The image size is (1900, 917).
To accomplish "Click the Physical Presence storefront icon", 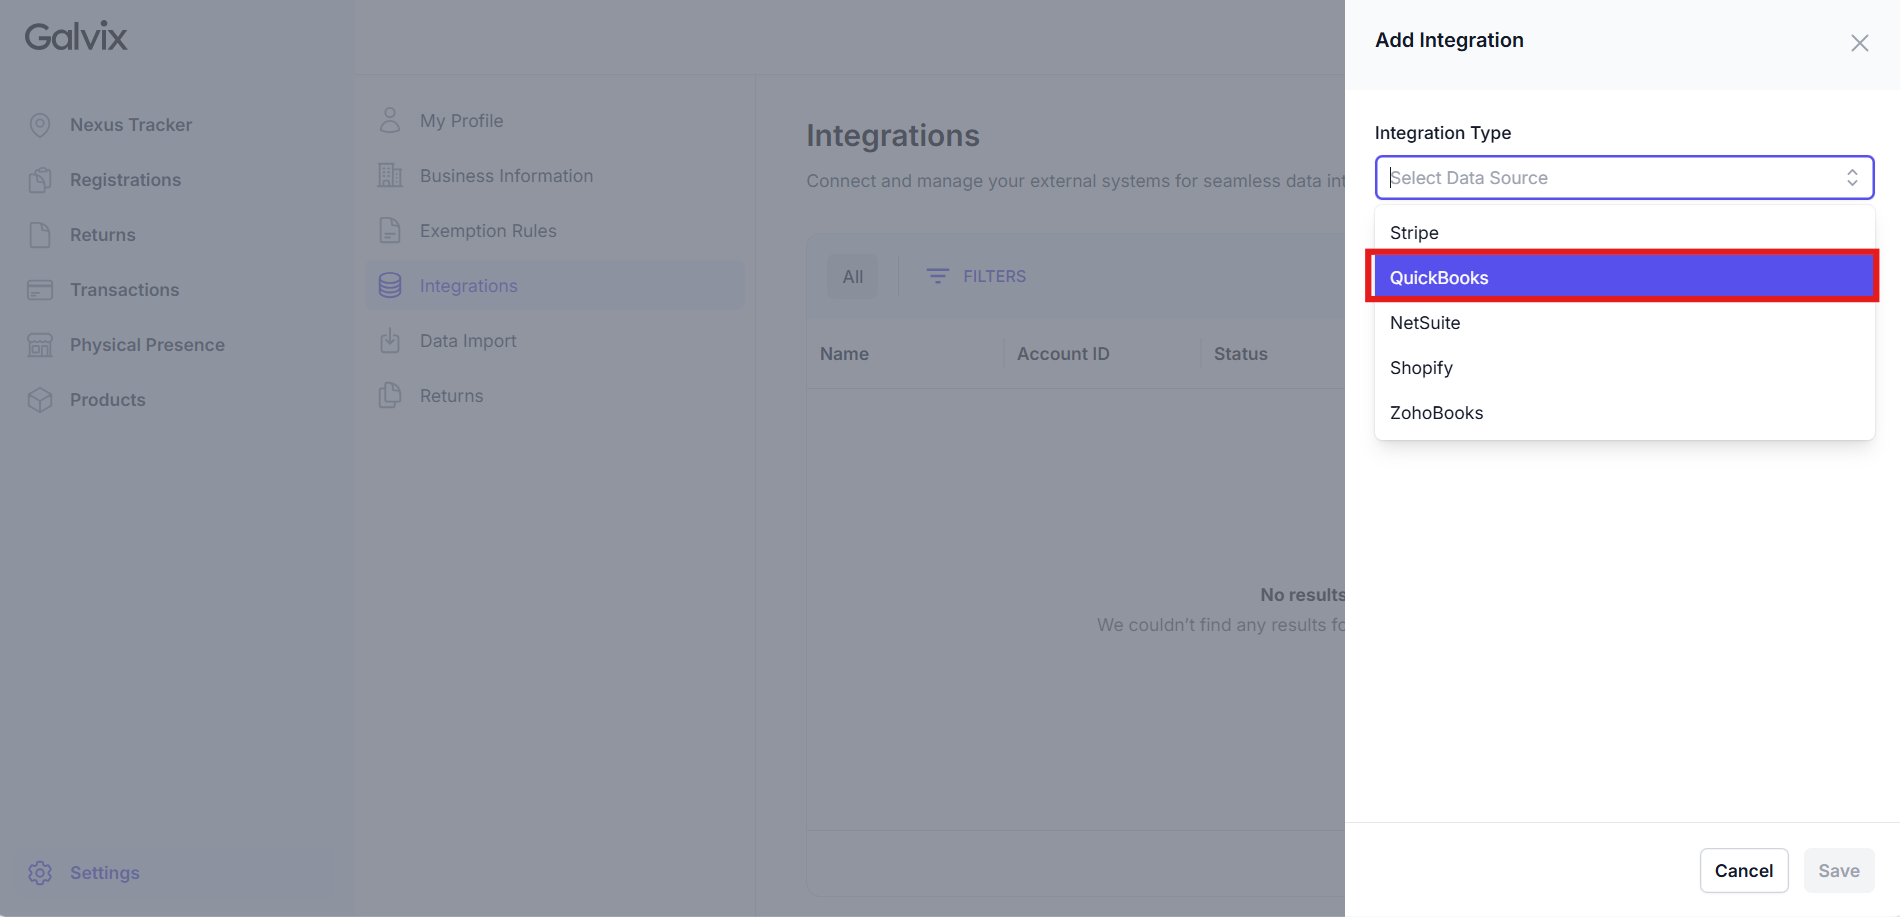I will pos(40,345).
